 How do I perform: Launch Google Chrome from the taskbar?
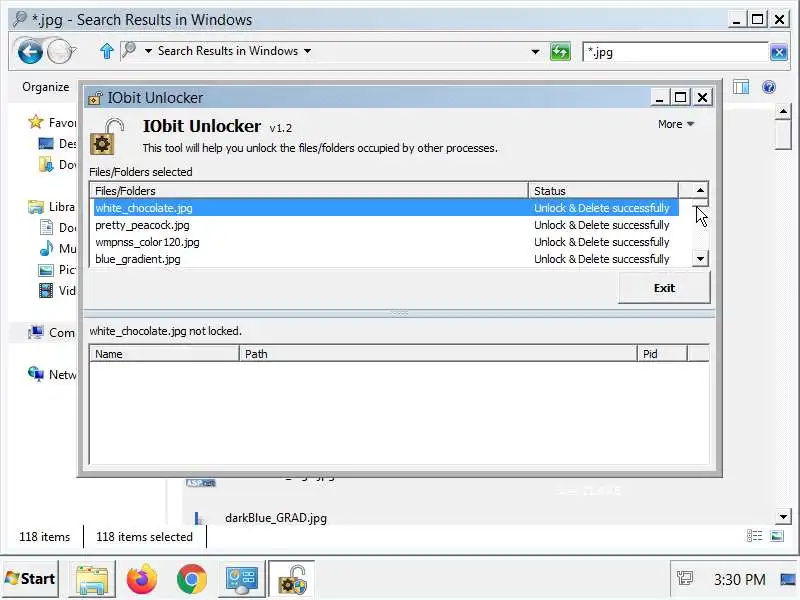191,579
